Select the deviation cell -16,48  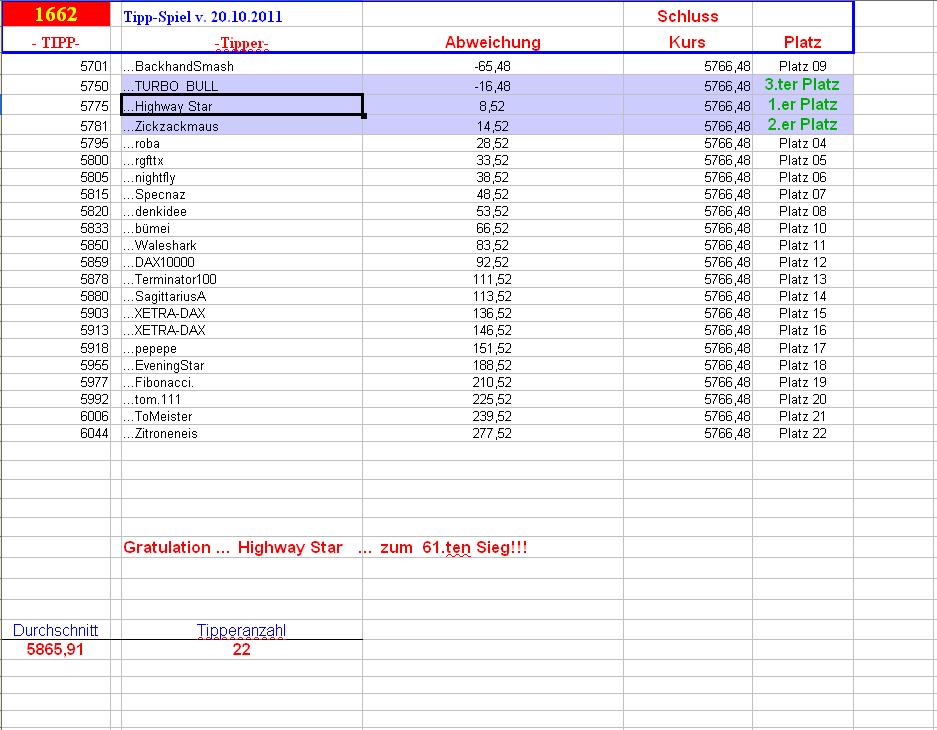point(492,86)
